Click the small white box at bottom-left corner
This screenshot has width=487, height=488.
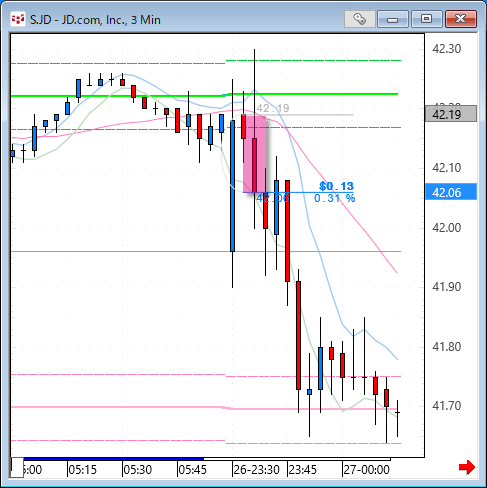click(17, 467)
